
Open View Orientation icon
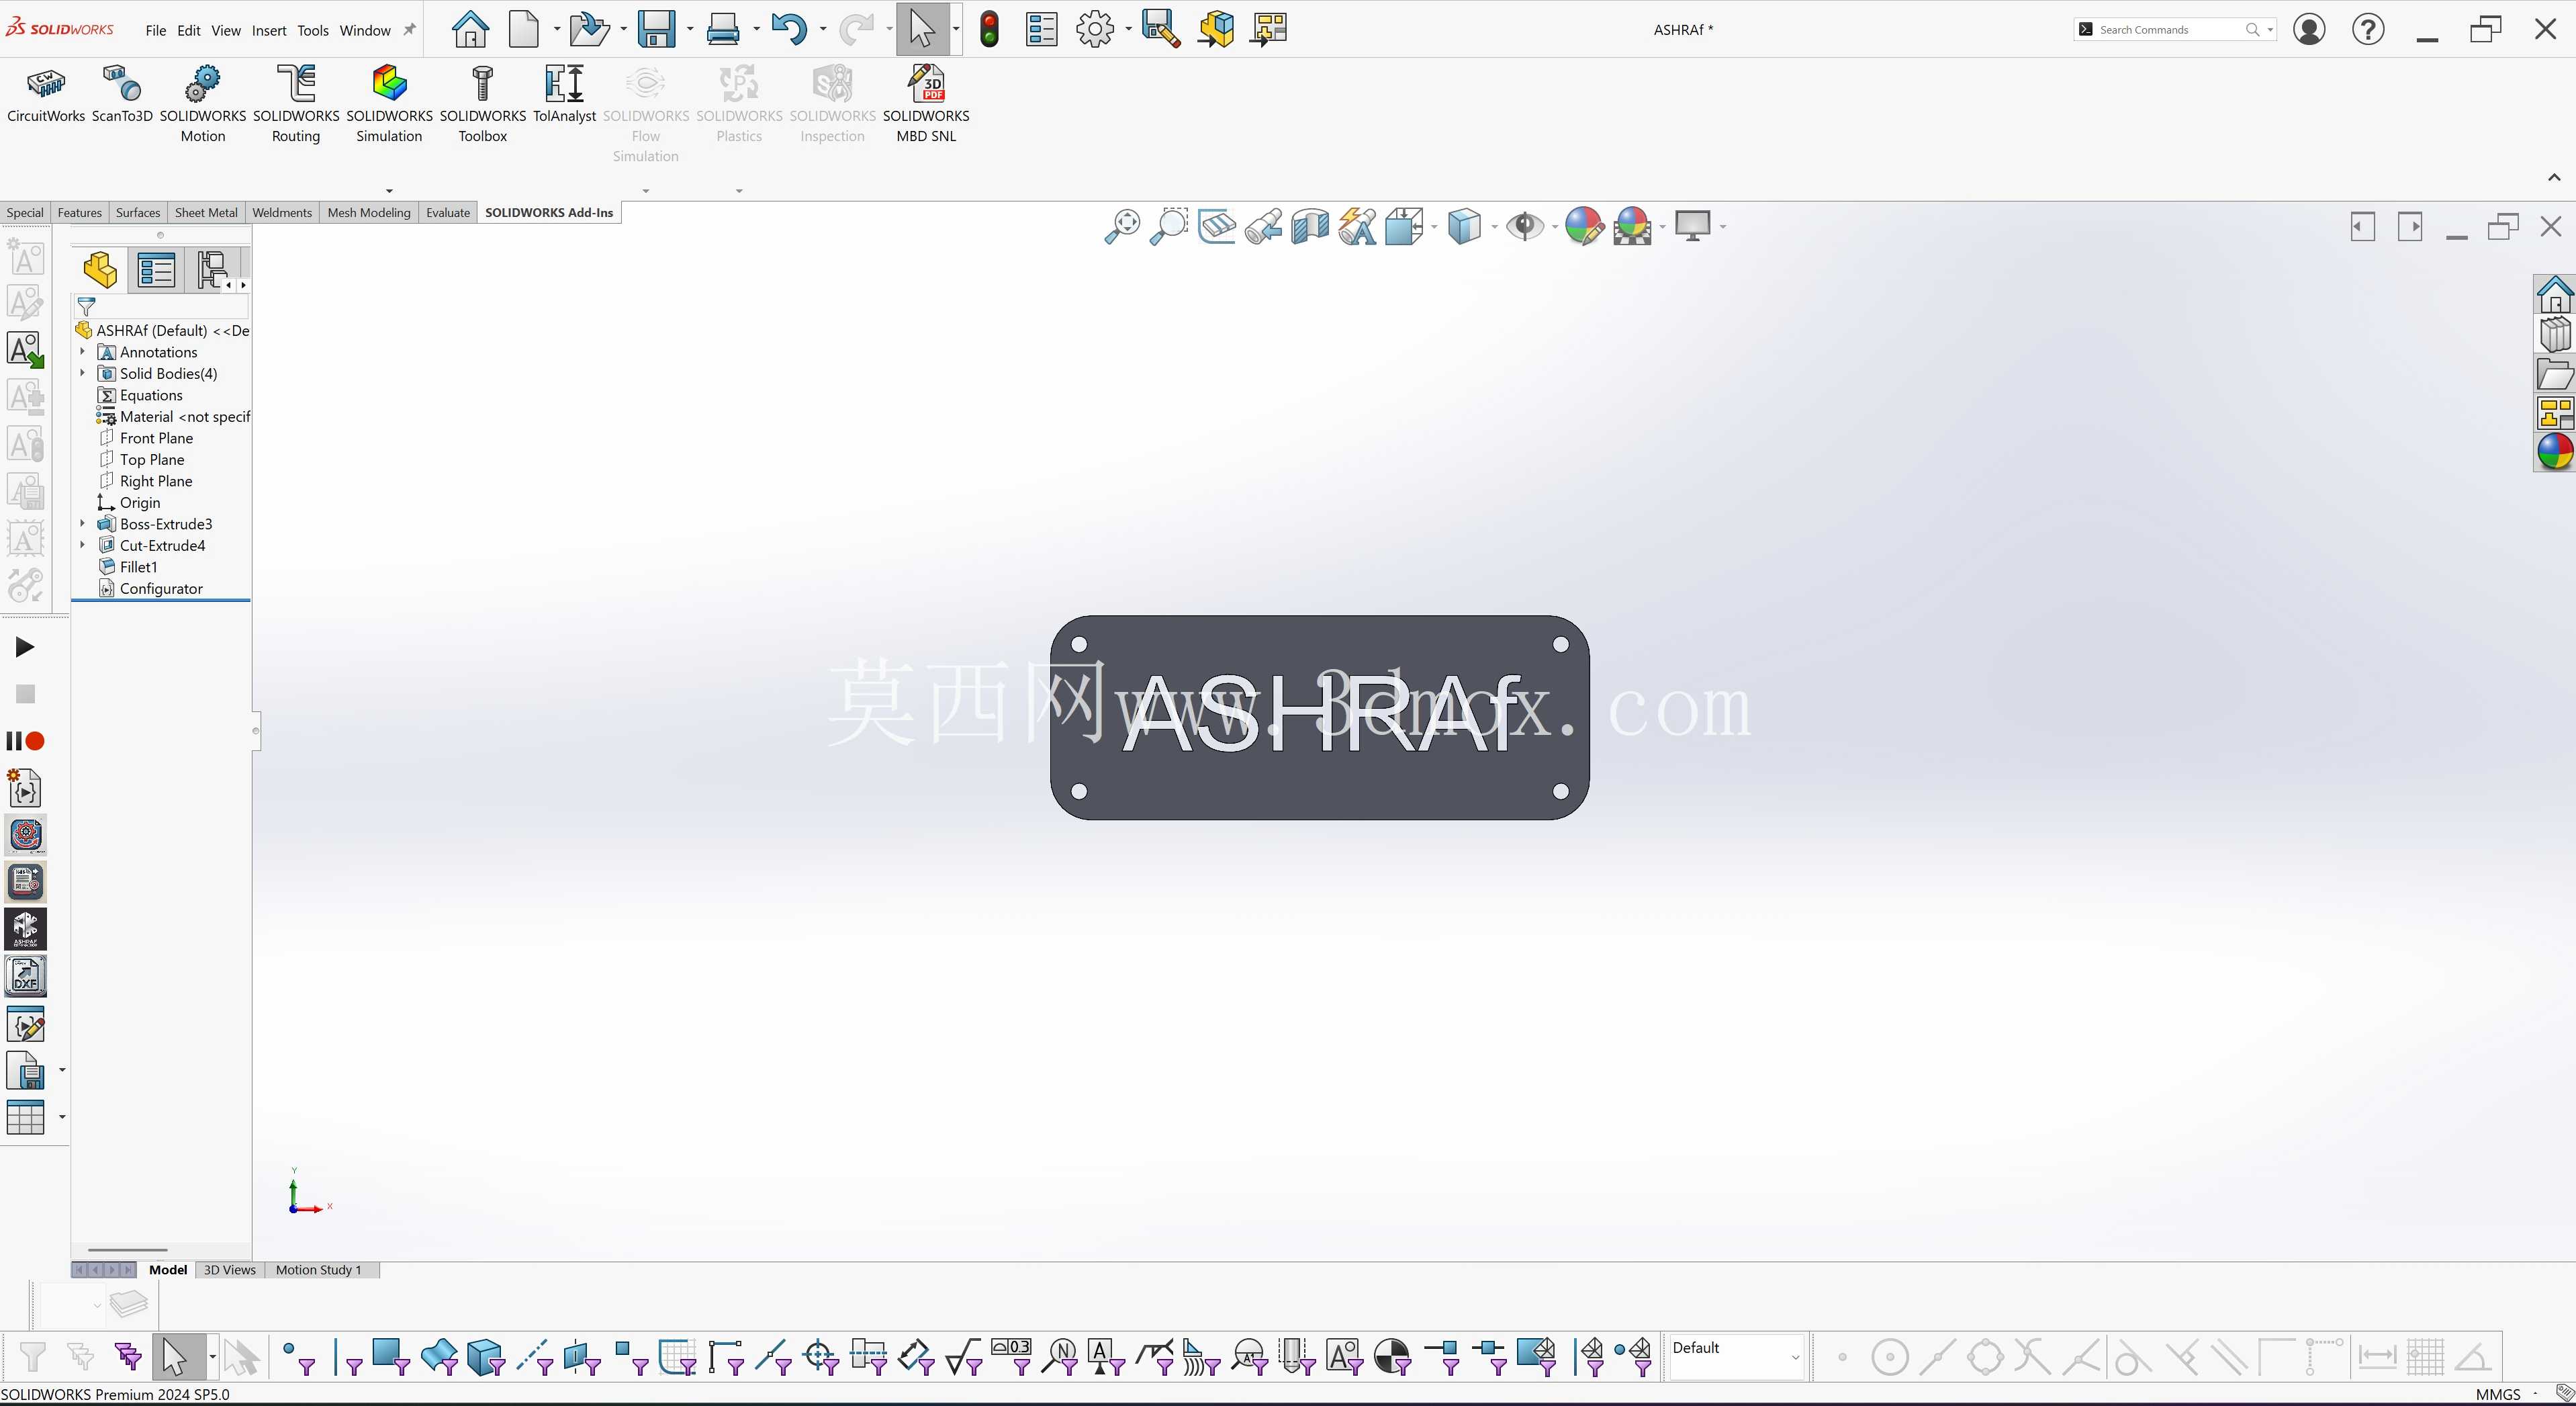click(x=1404, y=226)
